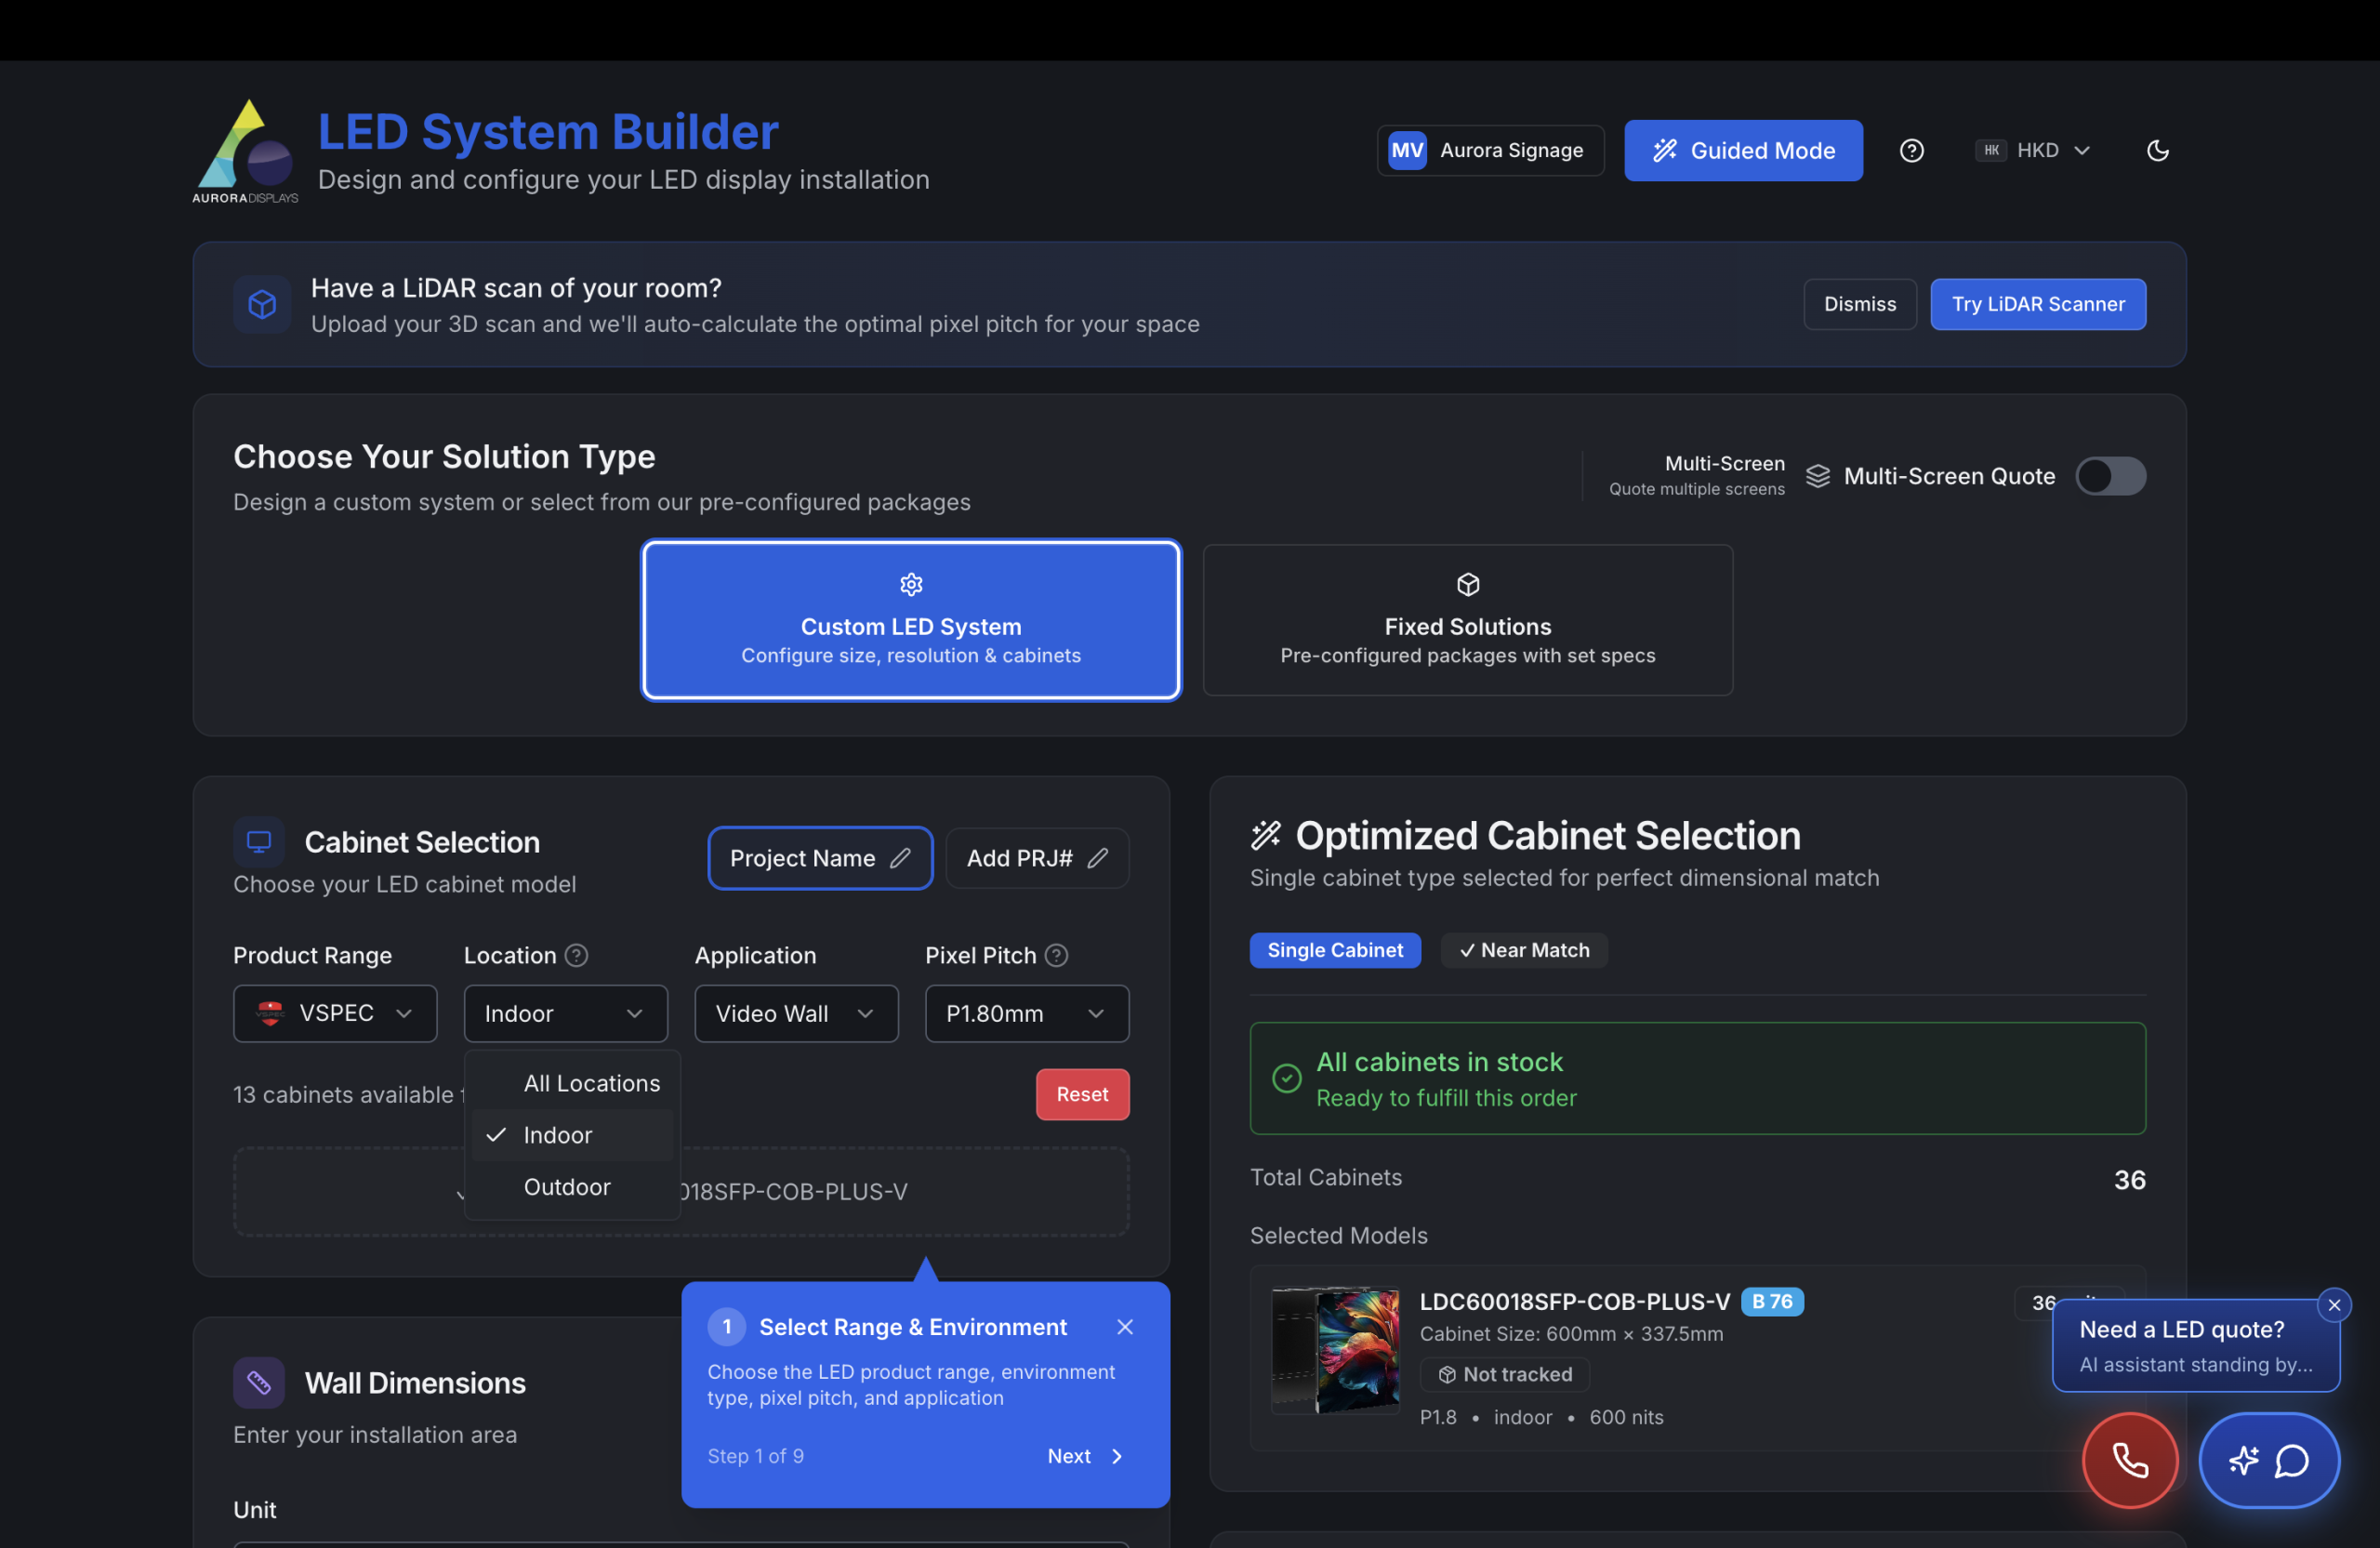
Task: Click the gear icon on Custom LED System
Action: (910, 584)
